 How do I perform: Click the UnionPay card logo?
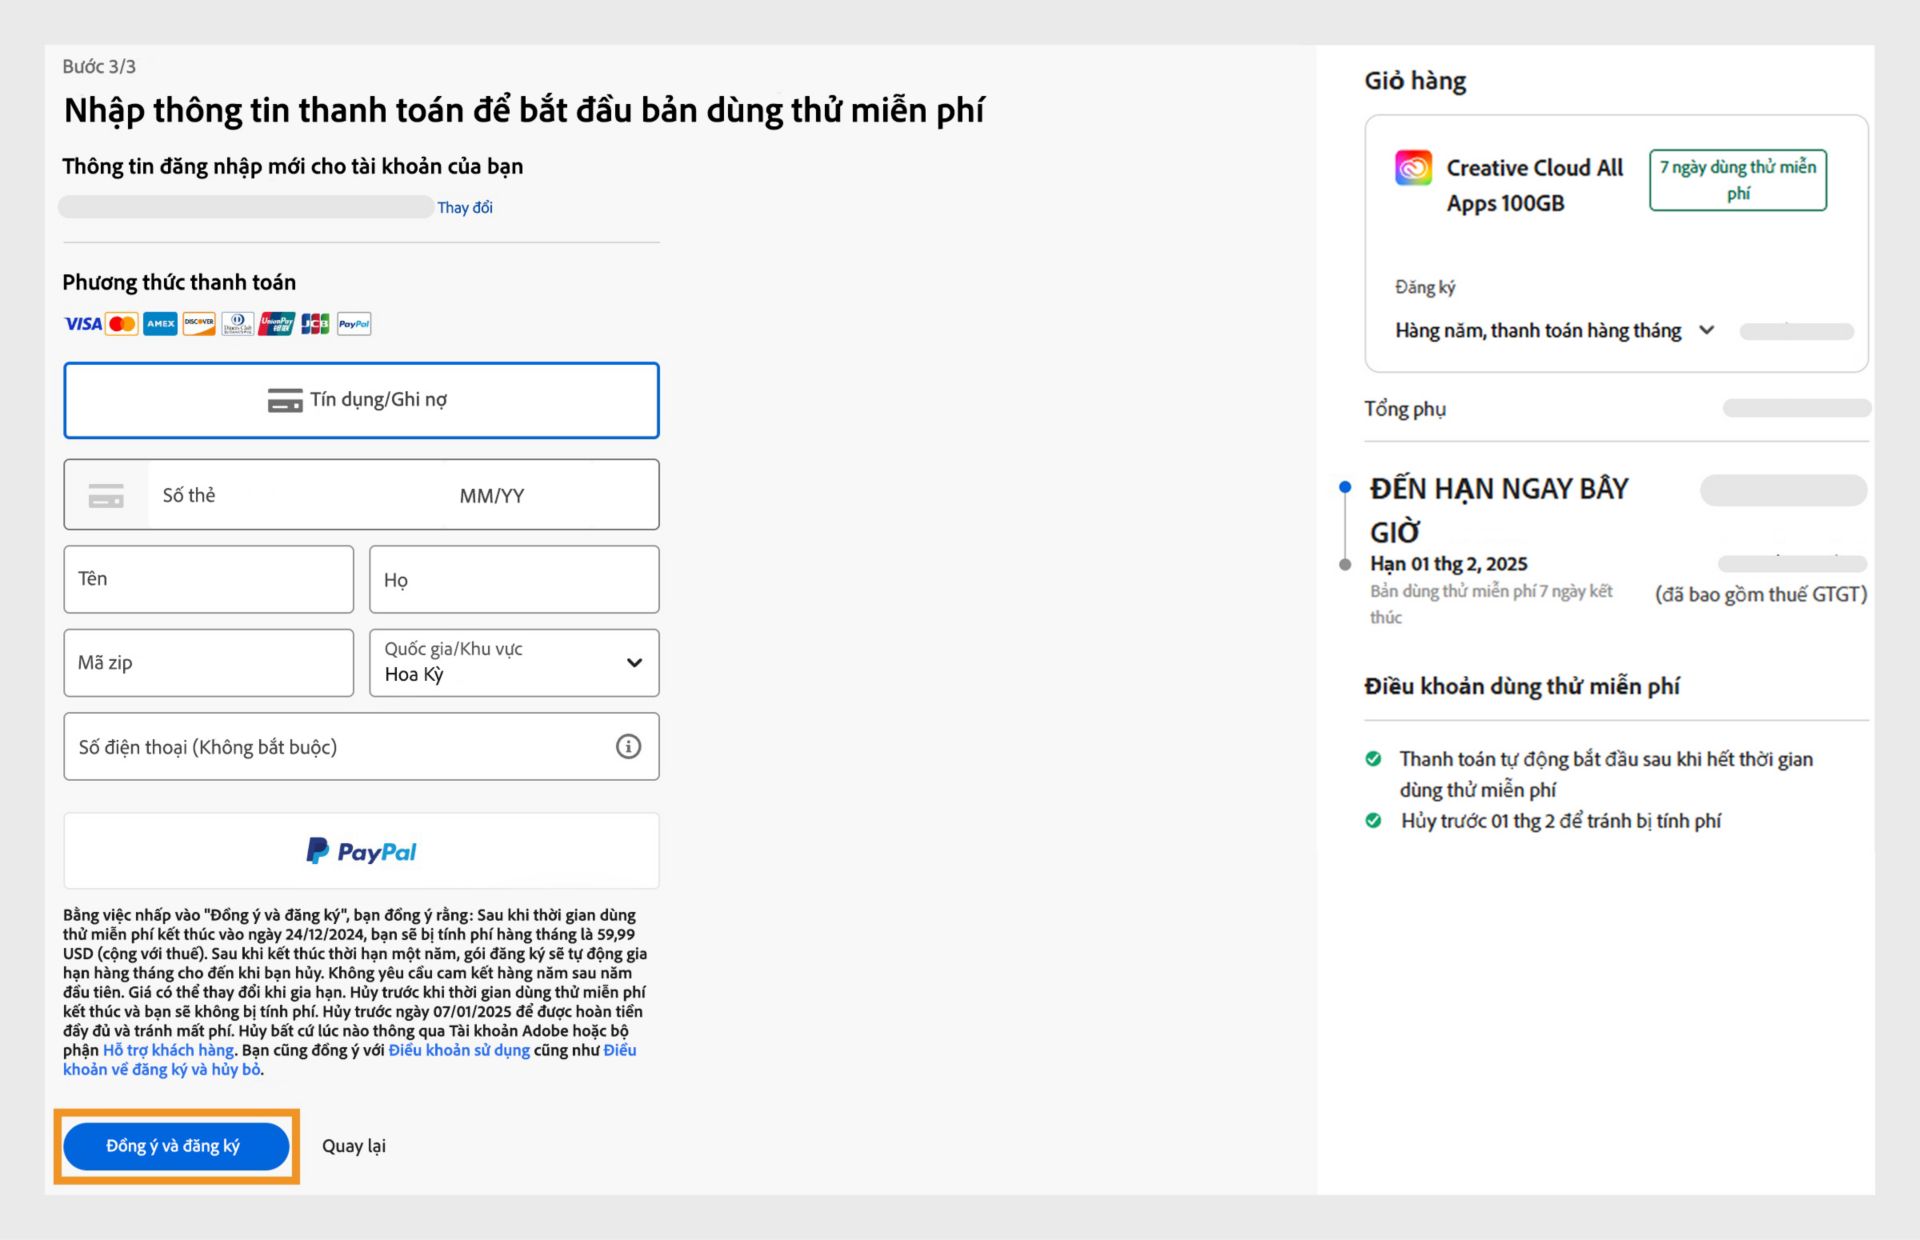tap(276, 324)
